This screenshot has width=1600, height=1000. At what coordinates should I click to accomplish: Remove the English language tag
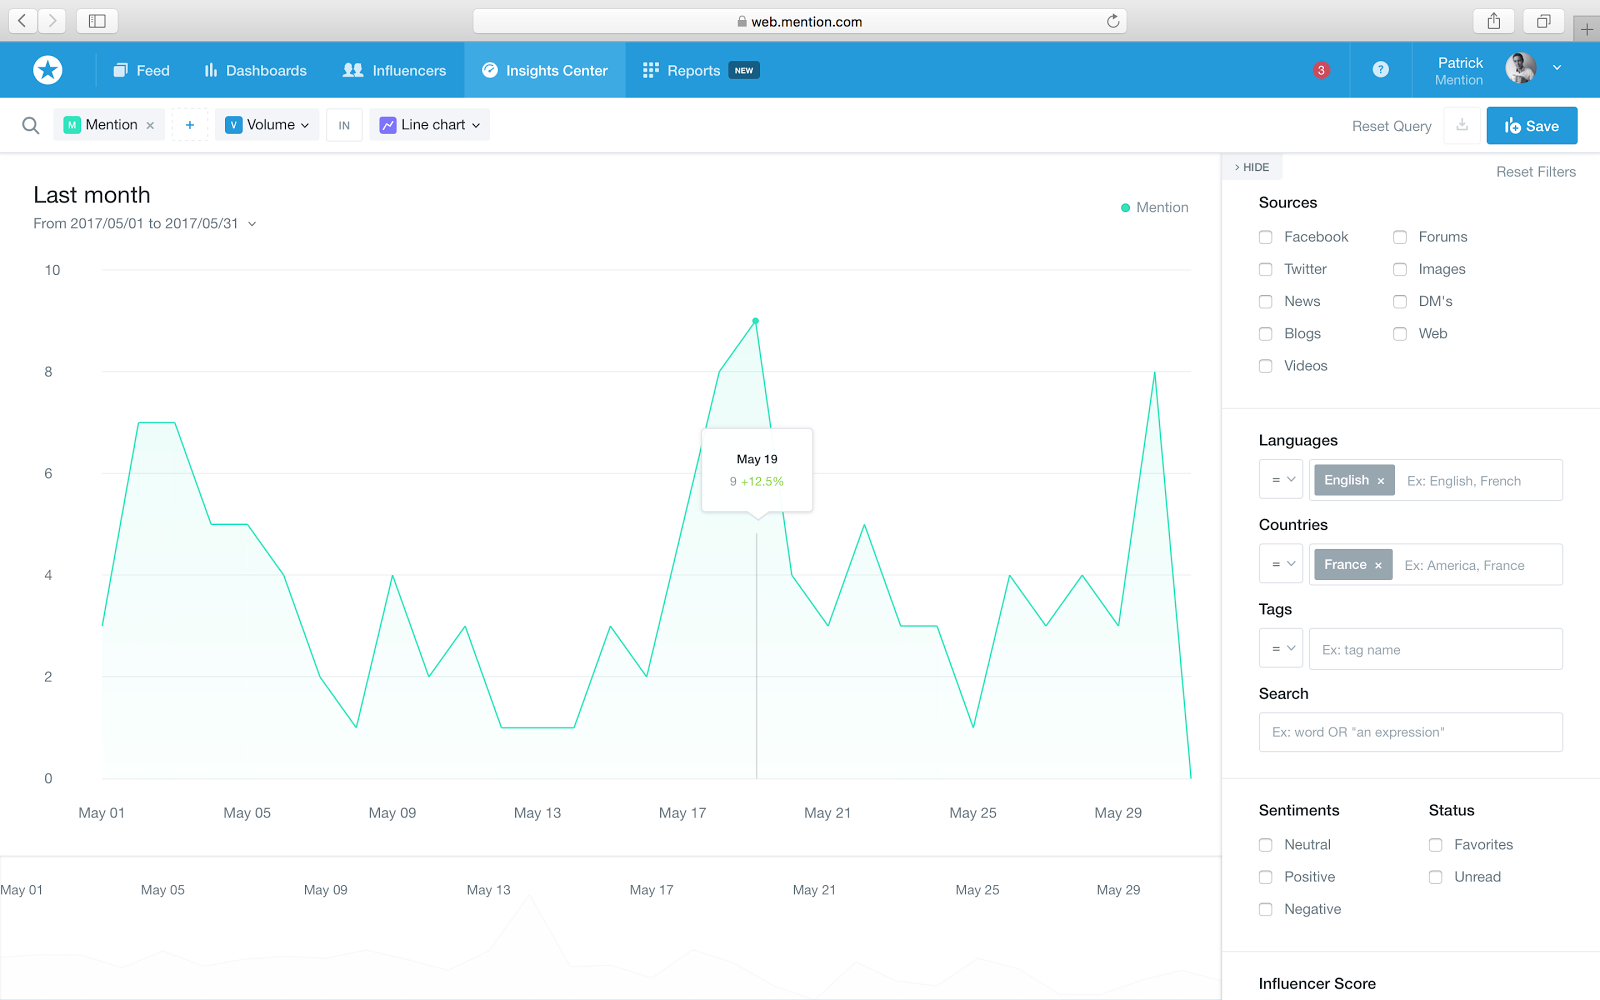coord(1381,481)
